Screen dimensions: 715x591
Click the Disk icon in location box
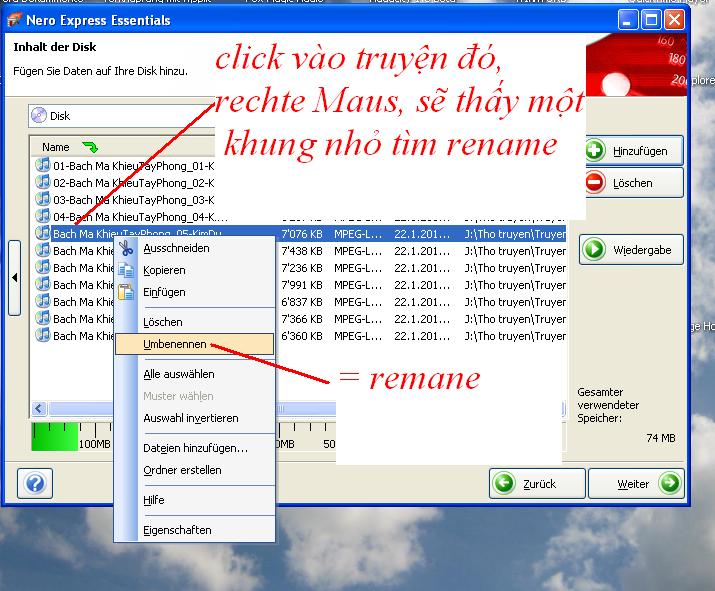point(40,116)
